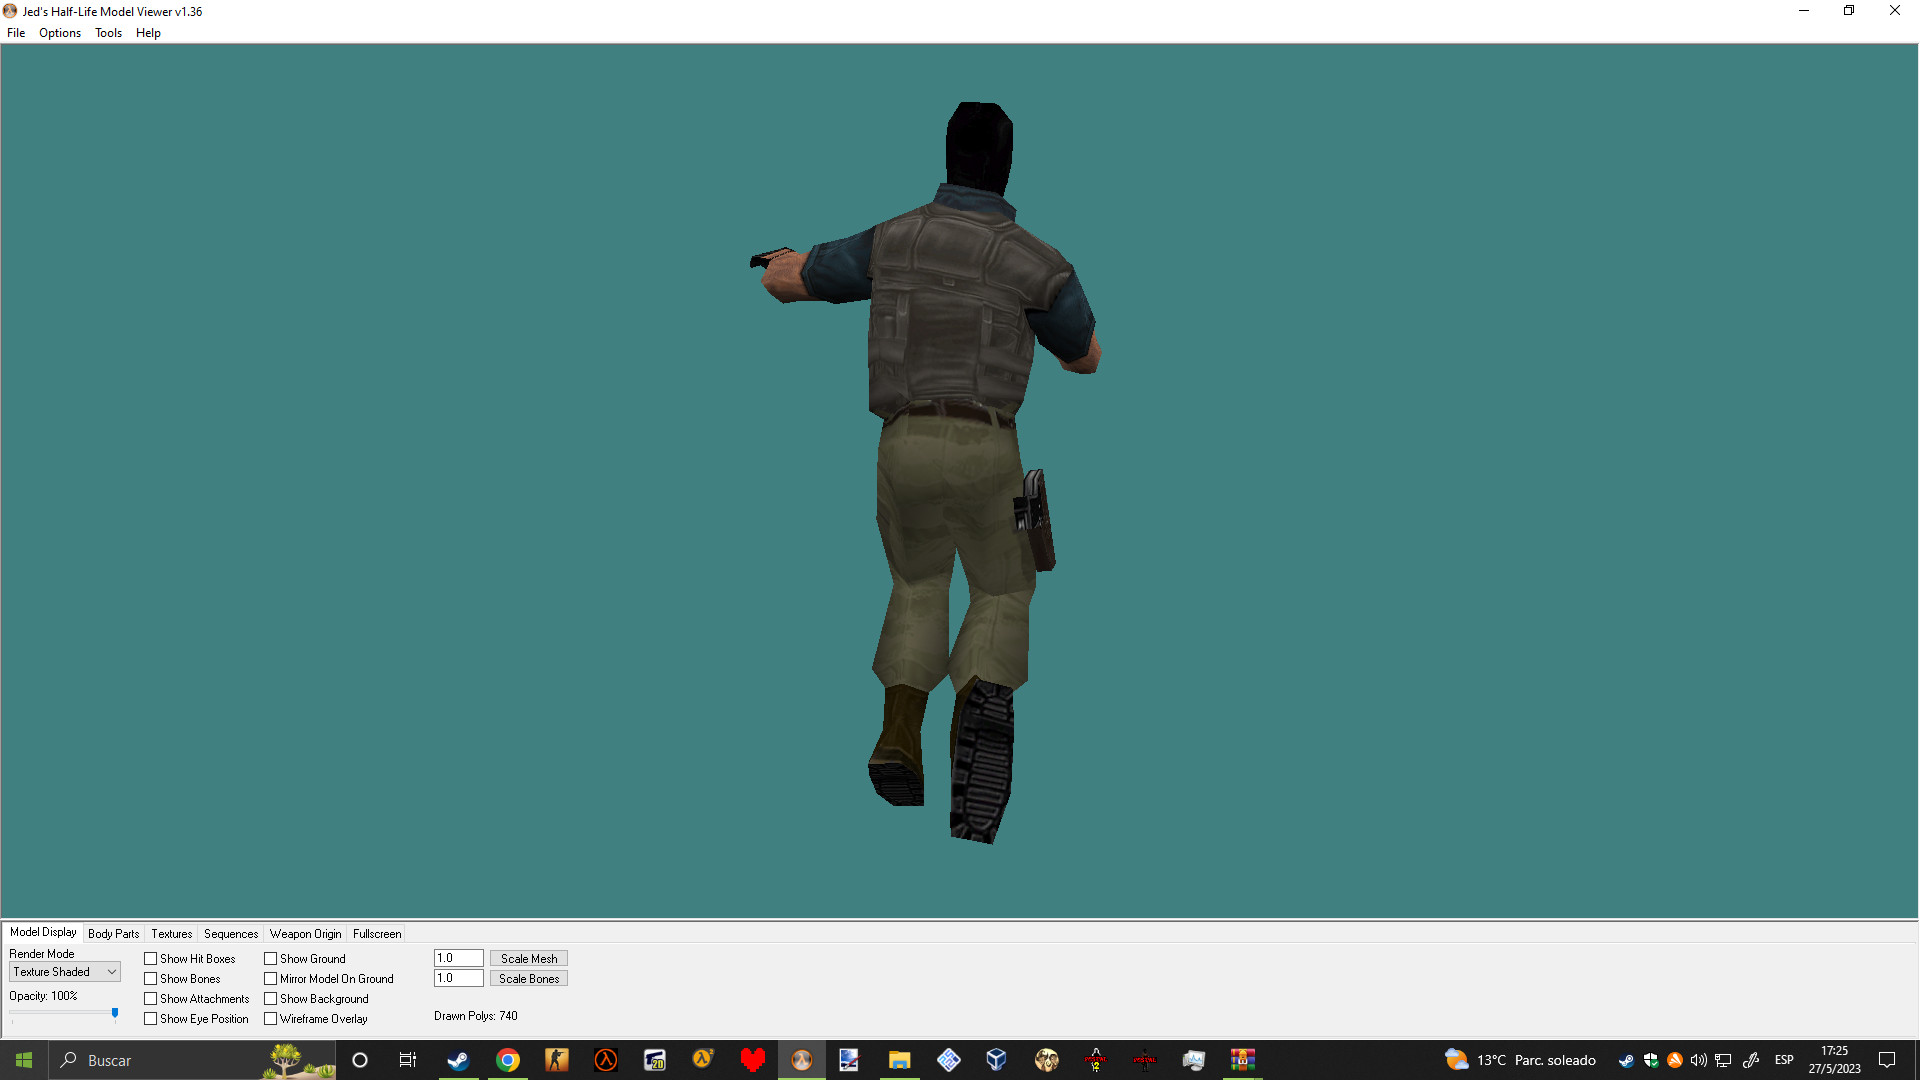
Task: Enable Mirror Model On Ground
Action: [271, 978]
